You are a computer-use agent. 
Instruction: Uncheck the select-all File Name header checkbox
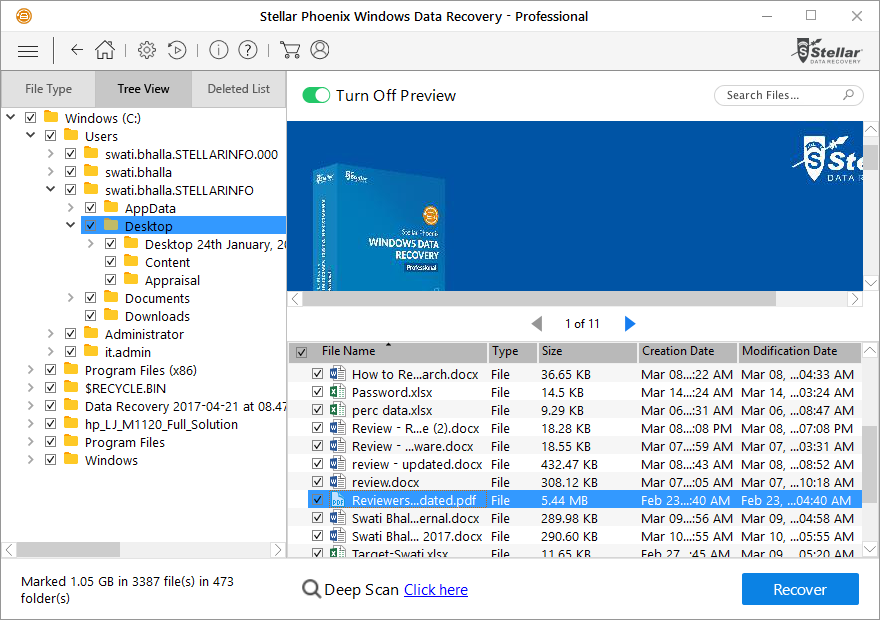click(x=301, y=352)
